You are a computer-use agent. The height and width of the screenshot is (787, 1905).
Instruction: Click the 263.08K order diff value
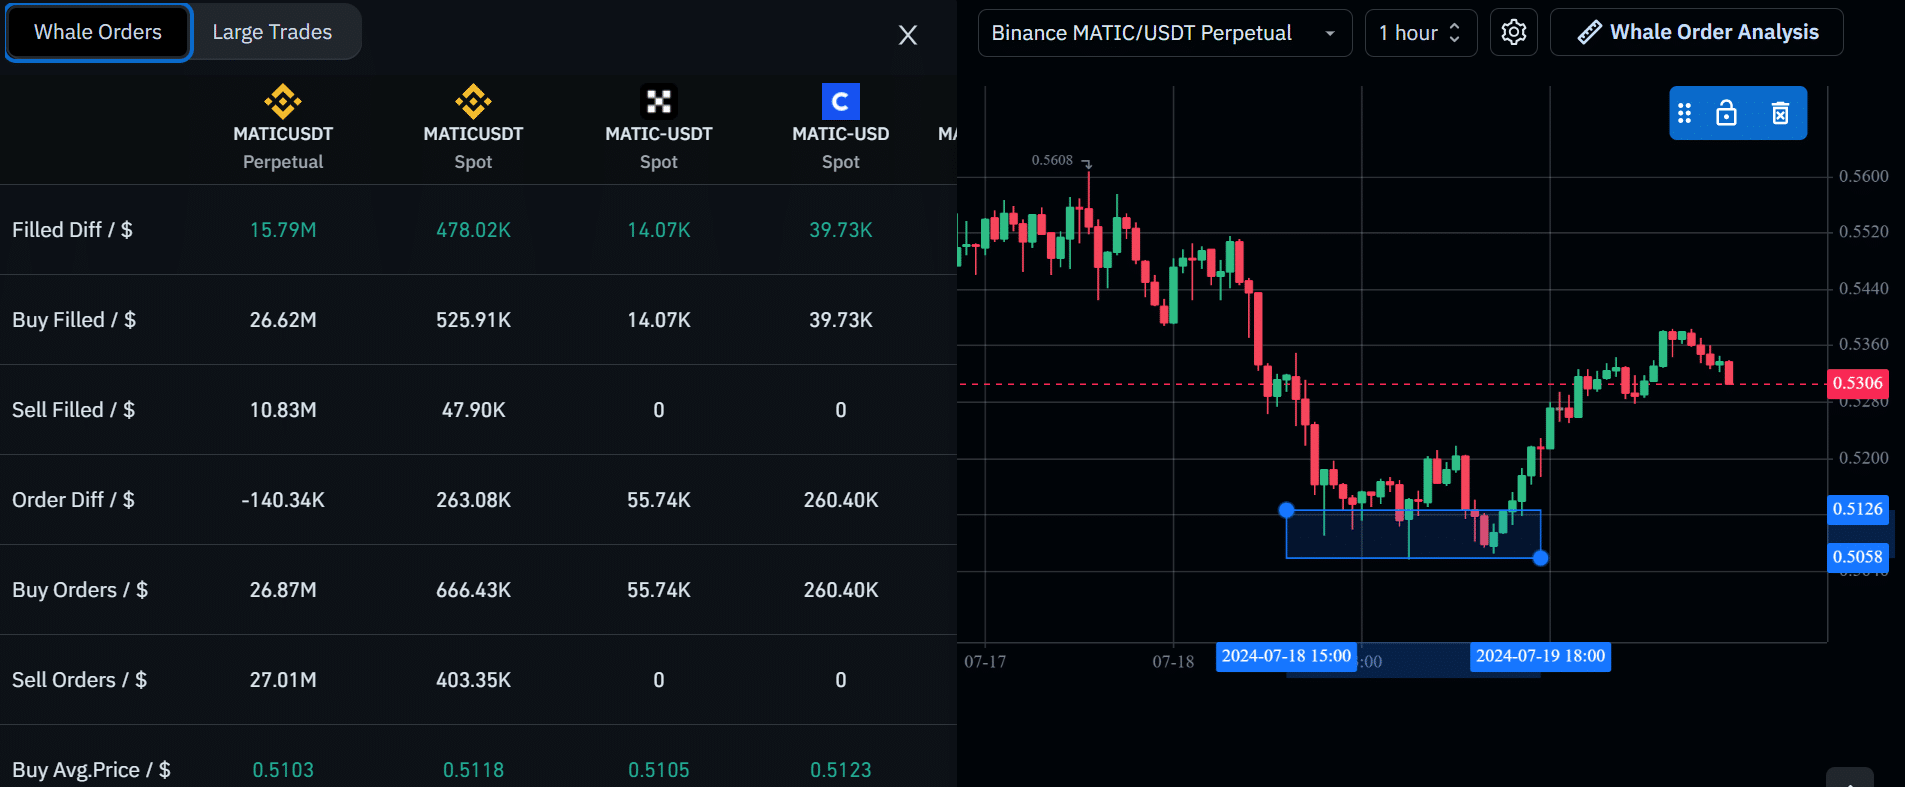point(473,500)
